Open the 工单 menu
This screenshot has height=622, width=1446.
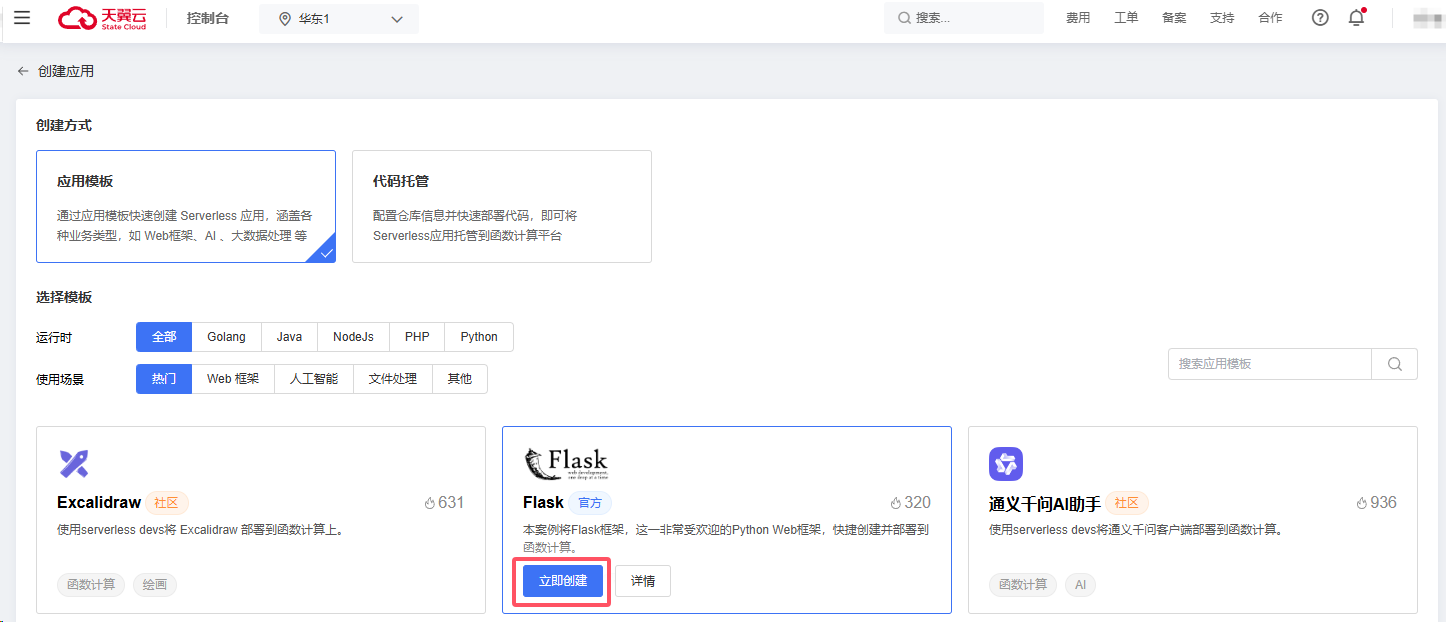[1126, 18]
